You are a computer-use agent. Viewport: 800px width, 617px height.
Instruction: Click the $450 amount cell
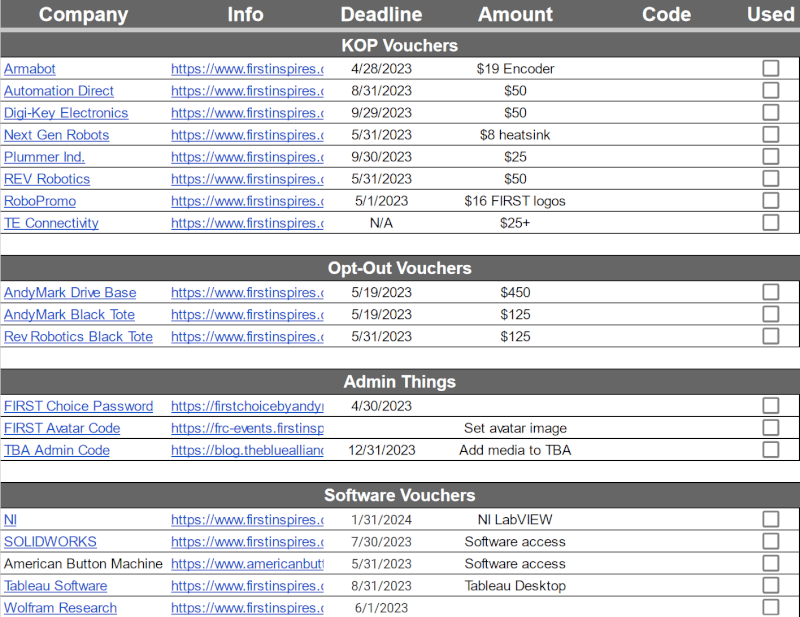tap(515, 292)
